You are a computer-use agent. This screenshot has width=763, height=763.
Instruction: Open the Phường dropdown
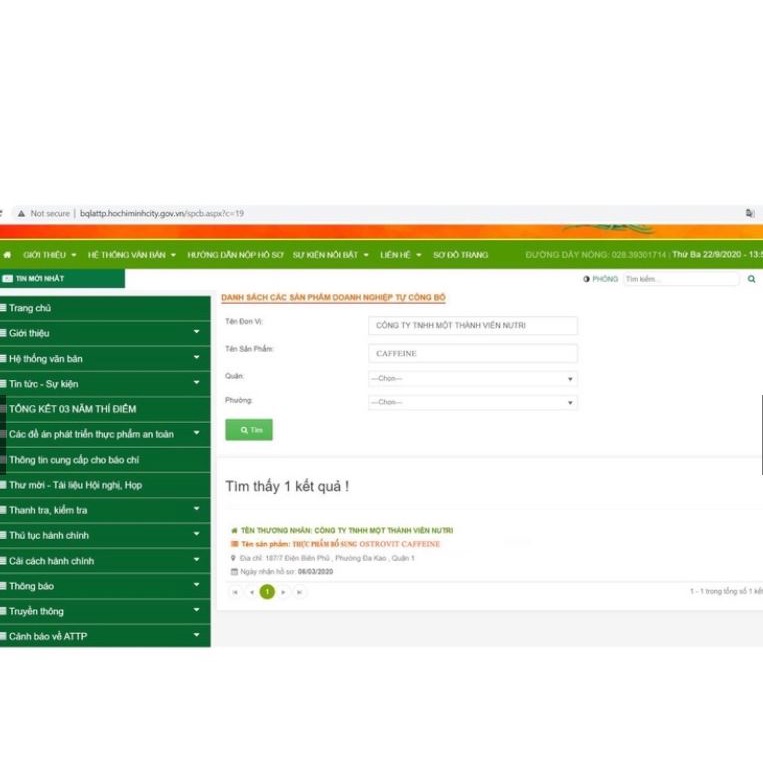click(472, 403)
